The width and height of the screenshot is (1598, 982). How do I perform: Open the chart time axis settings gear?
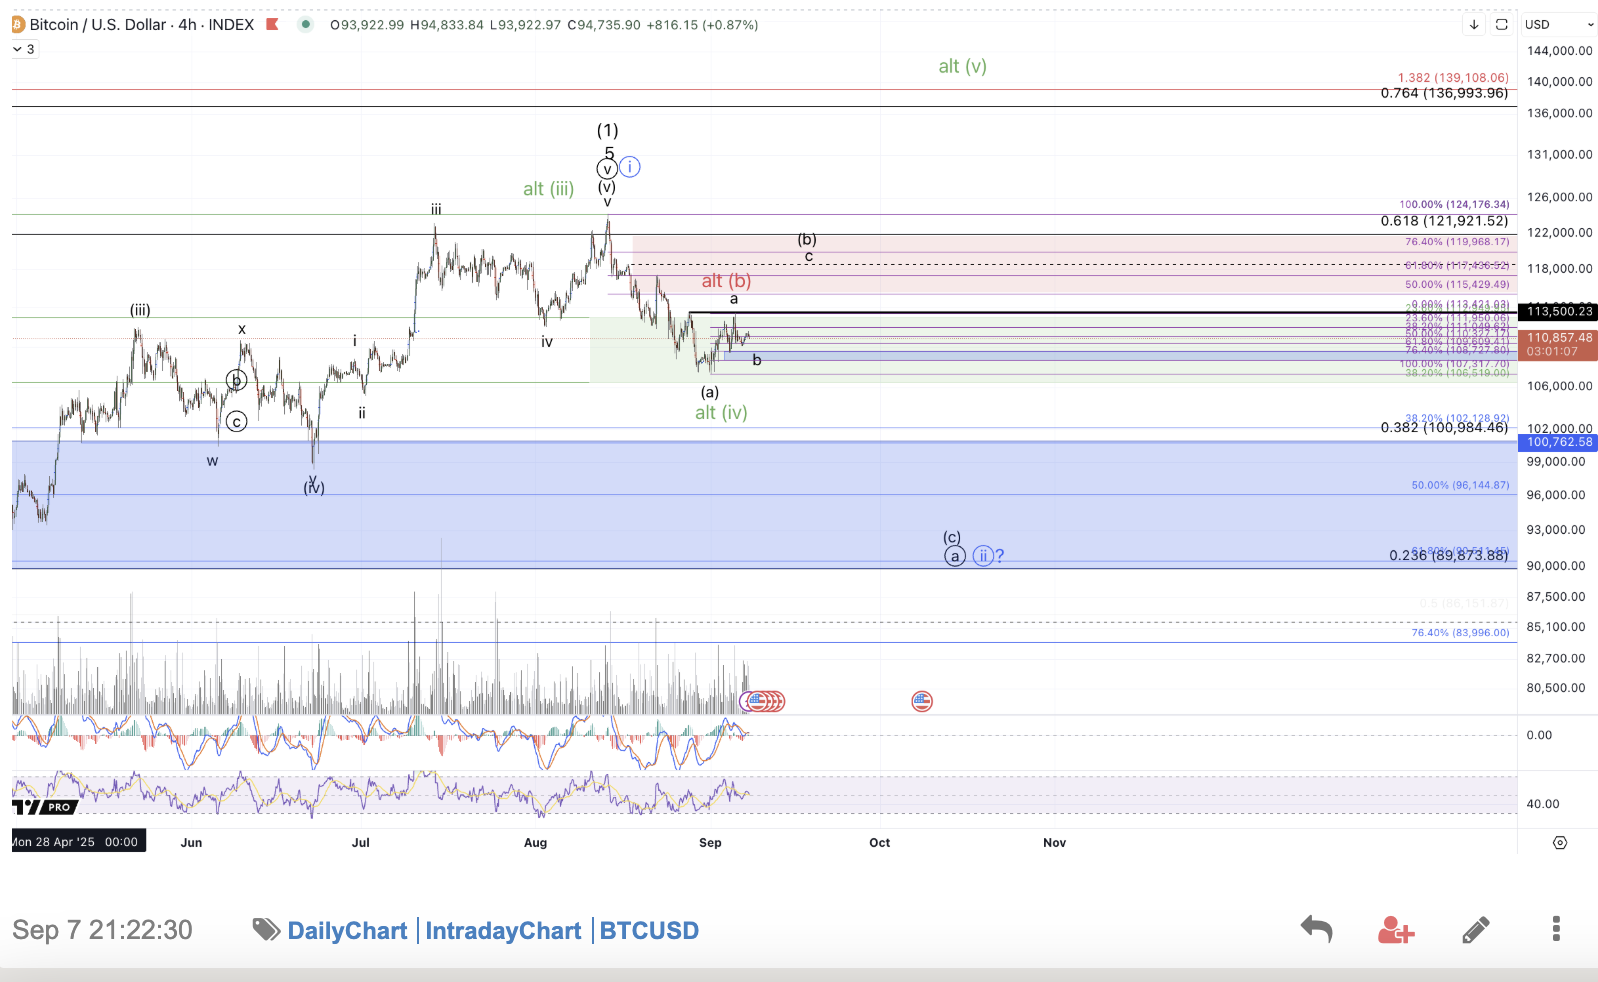click(x=1559, y=843)
